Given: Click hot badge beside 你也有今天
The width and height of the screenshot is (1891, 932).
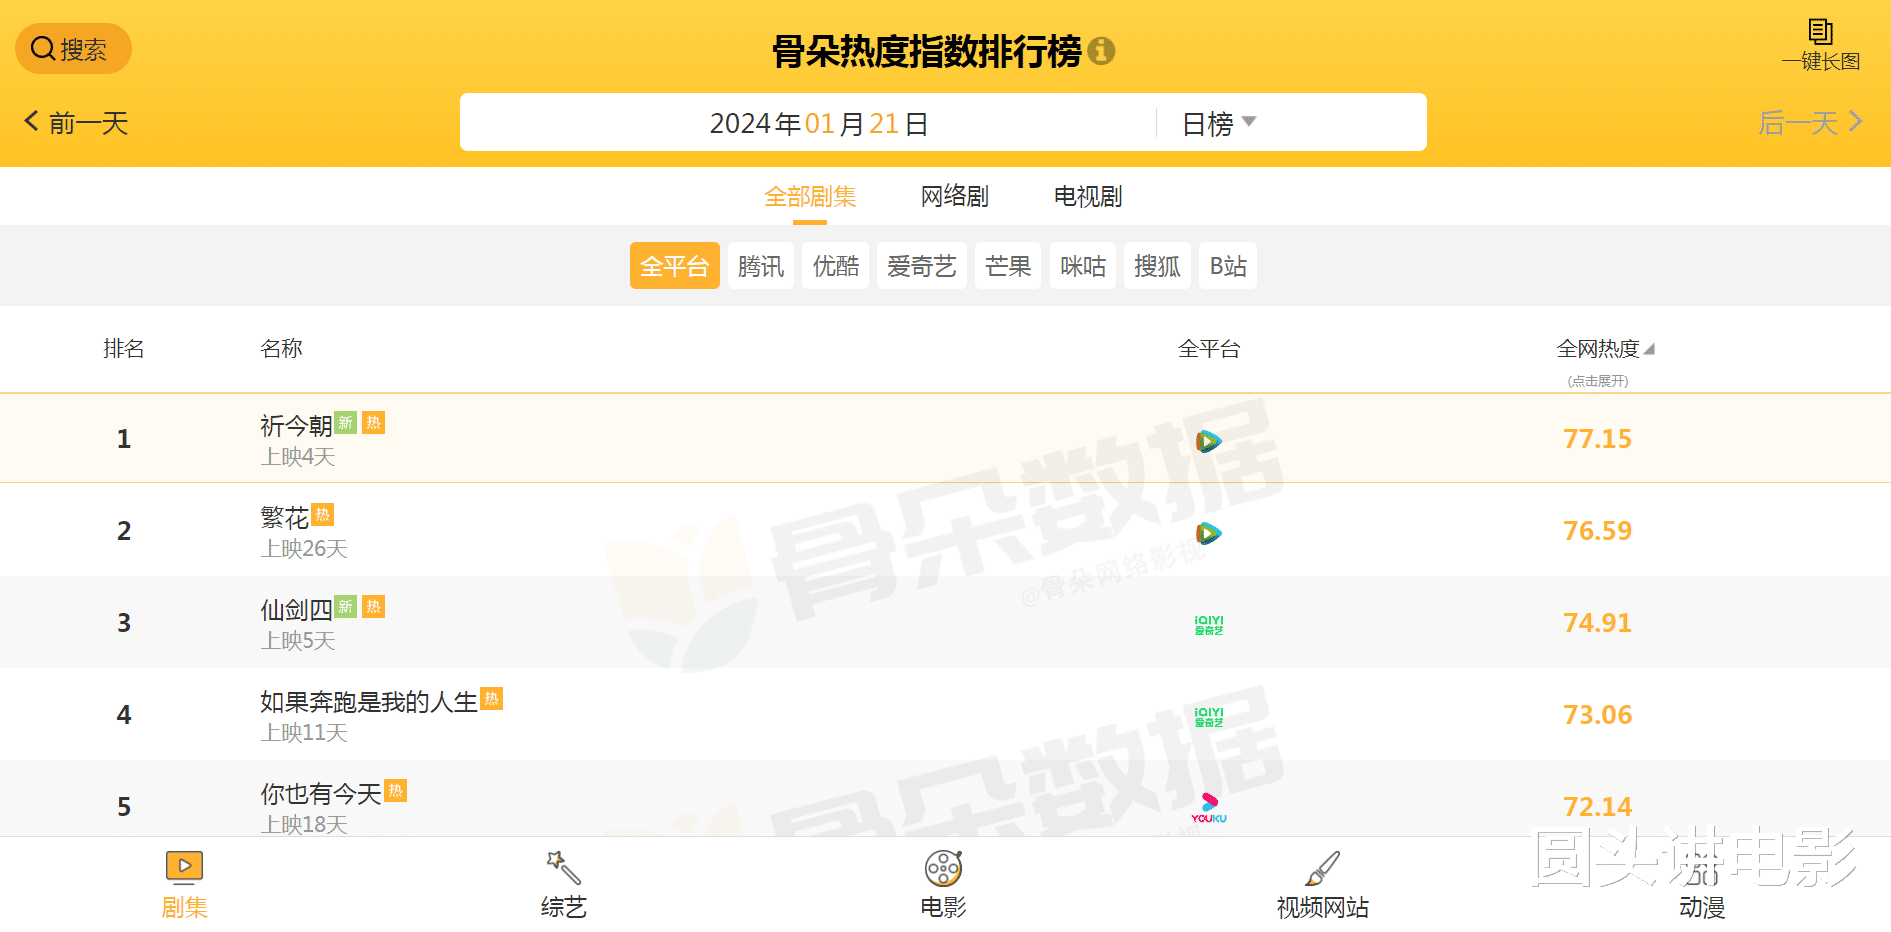Looking at the screenshot, I should pyautogui.click(x=396, y=790).
